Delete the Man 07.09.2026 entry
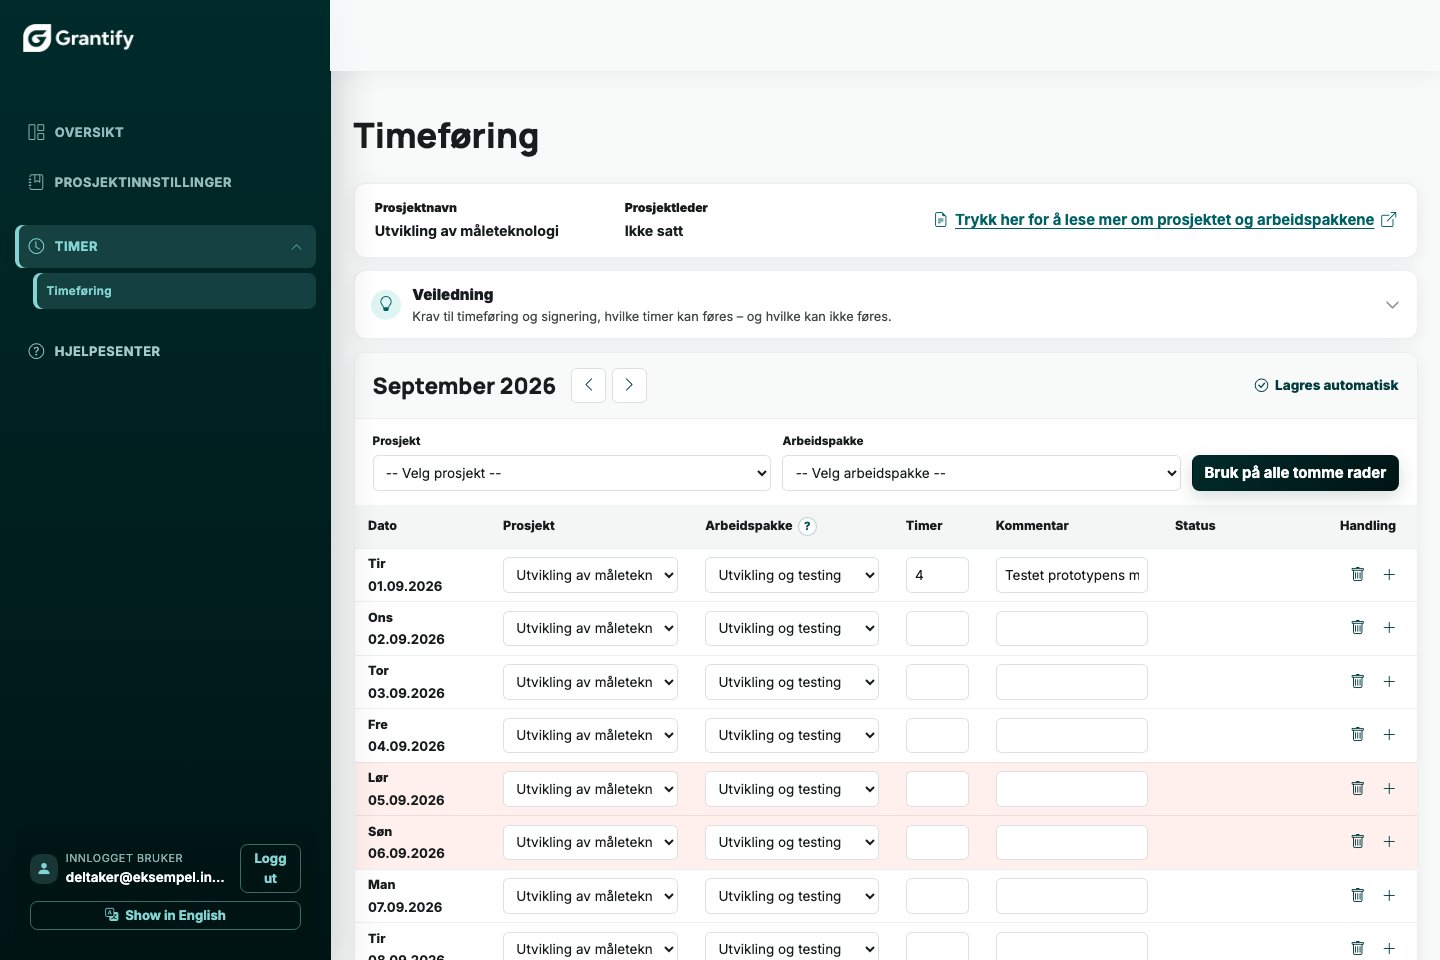 point(1358,895)
